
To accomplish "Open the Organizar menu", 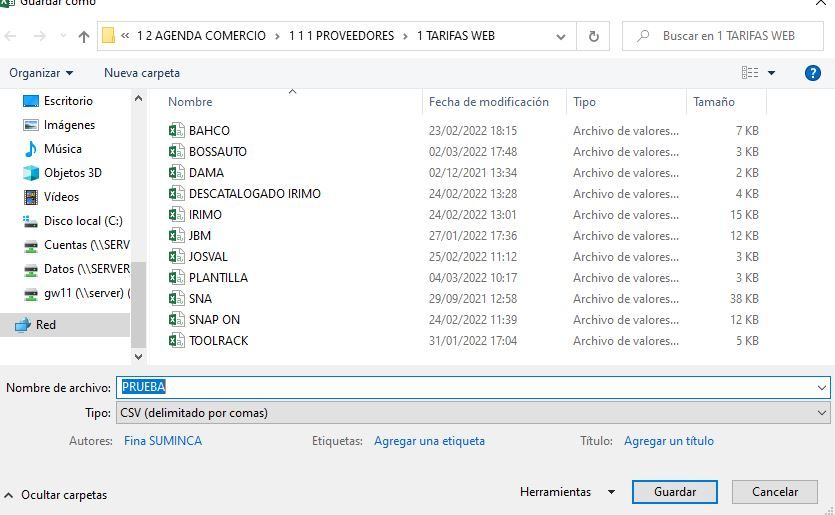I will (x=41, y=73).
